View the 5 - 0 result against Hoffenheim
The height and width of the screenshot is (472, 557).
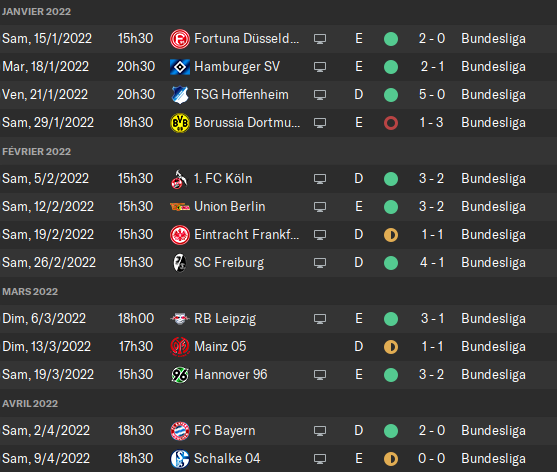(x=432, y=95)
